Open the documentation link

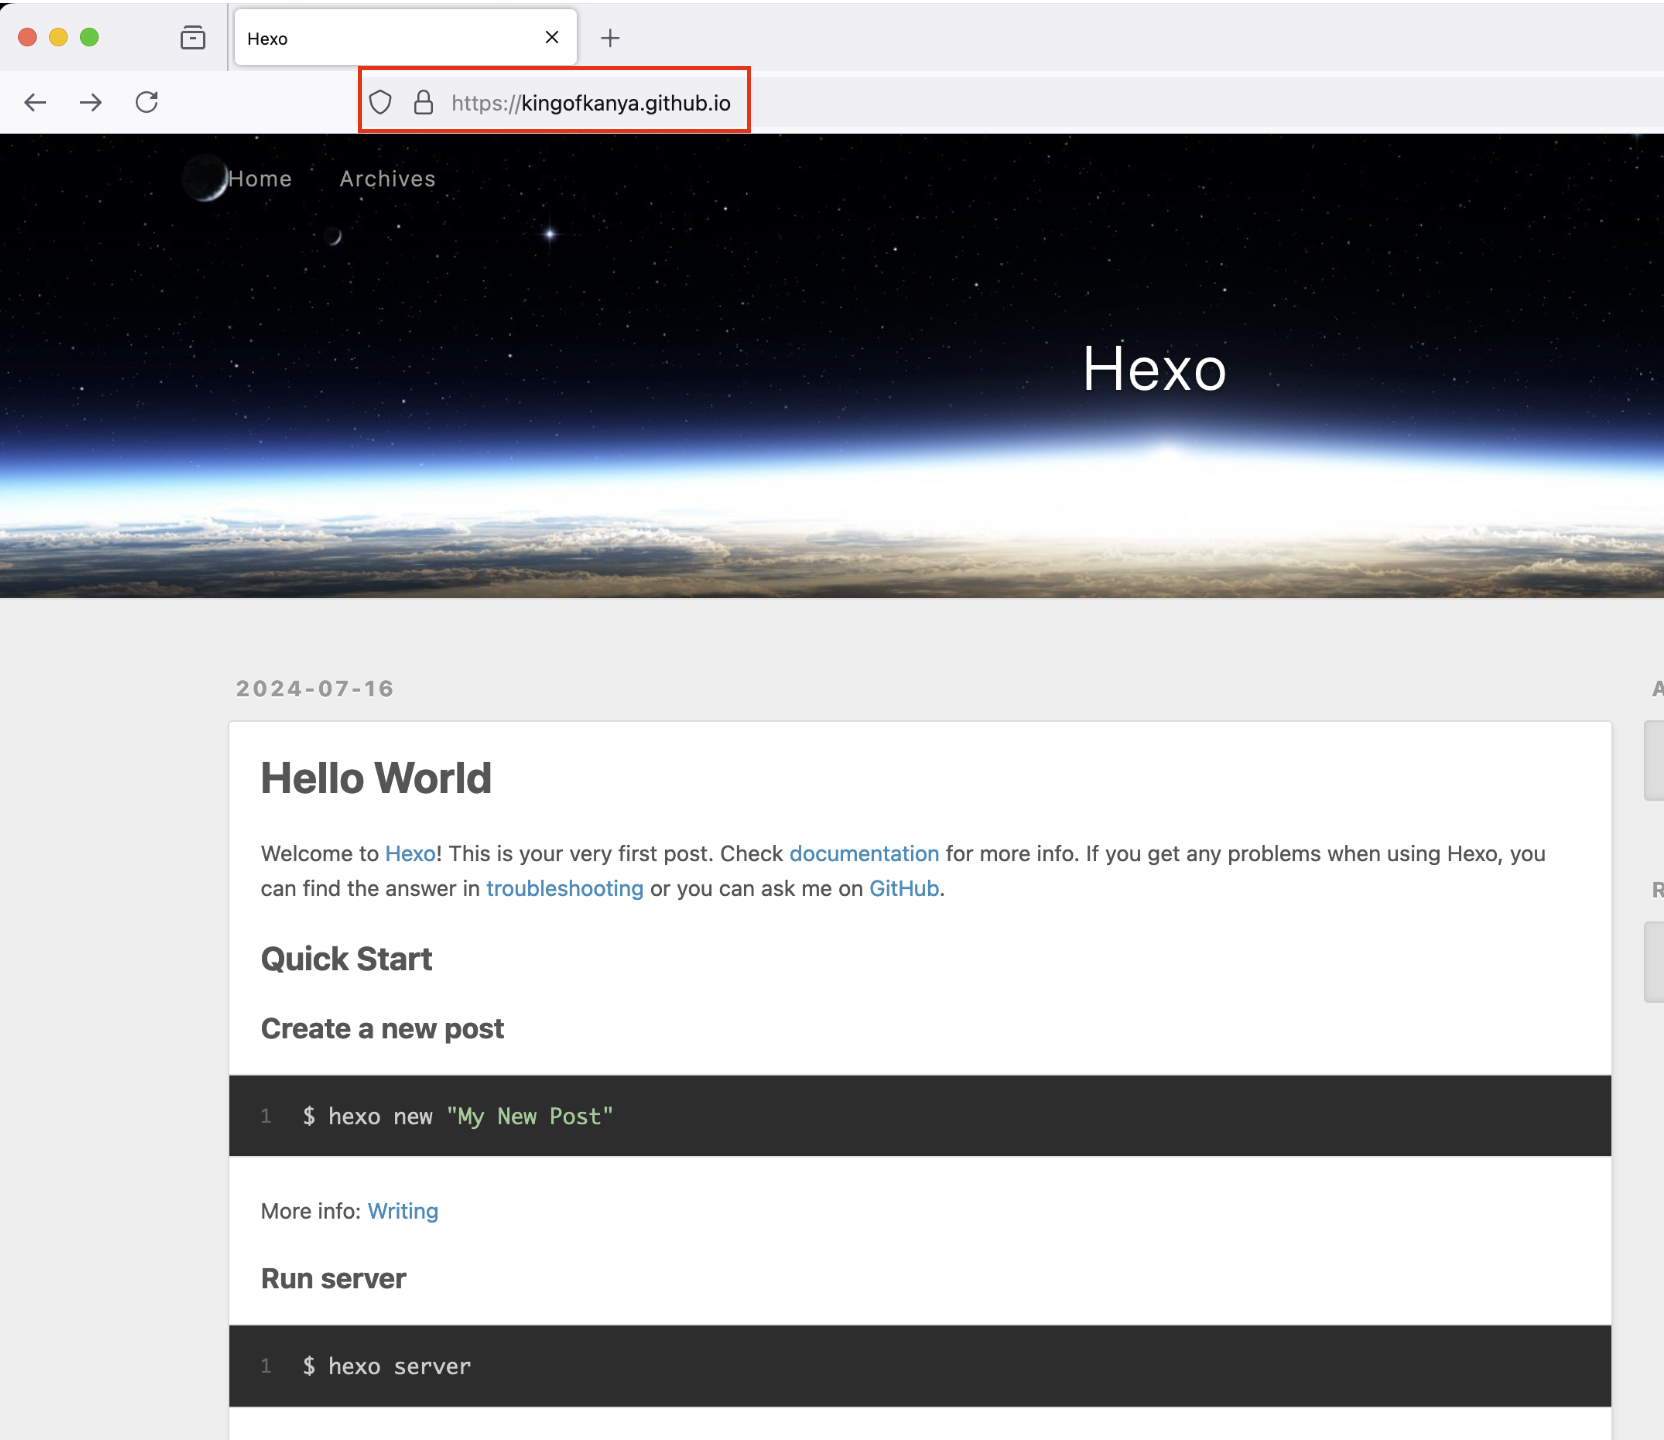pos(864,854)
